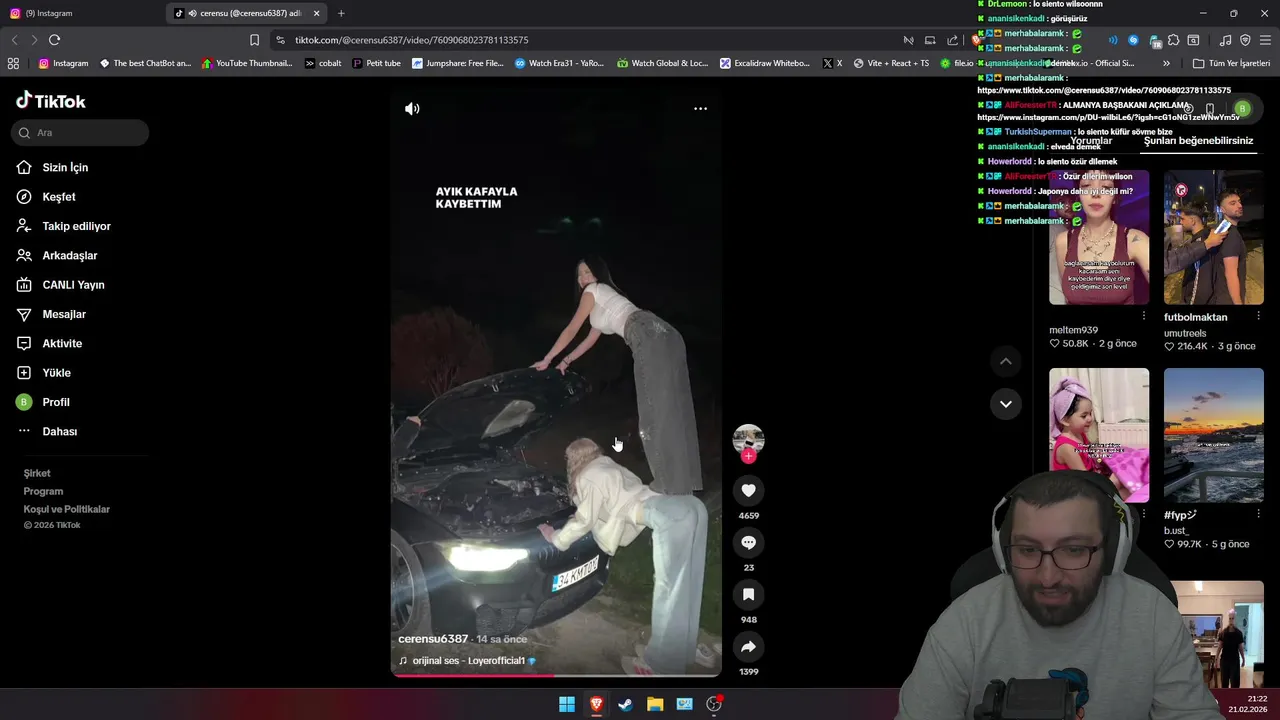Open browser extensions puzzle icon

click(x=1173, y=40)
